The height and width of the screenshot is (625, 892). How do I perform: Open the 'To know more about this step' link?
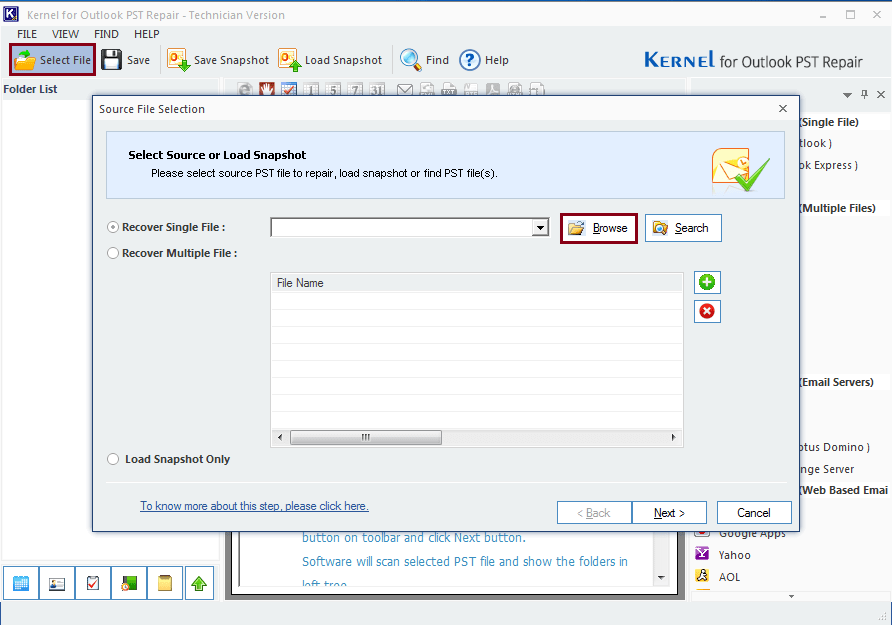(254, 506)
